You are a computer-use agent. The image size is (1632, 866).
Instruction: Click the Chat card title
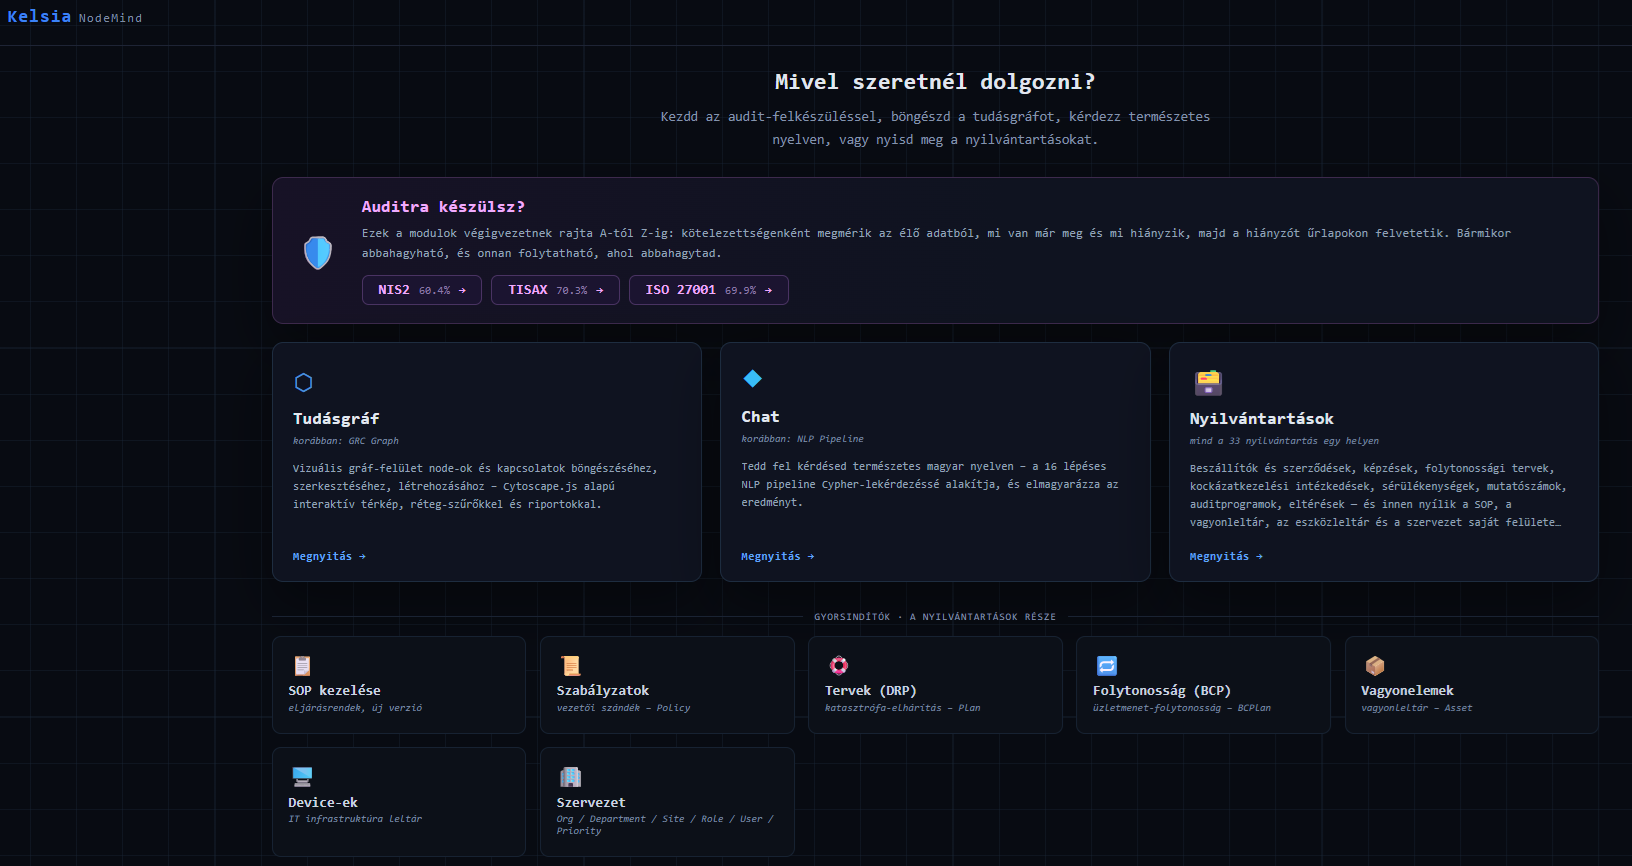[x=760, y=416]
